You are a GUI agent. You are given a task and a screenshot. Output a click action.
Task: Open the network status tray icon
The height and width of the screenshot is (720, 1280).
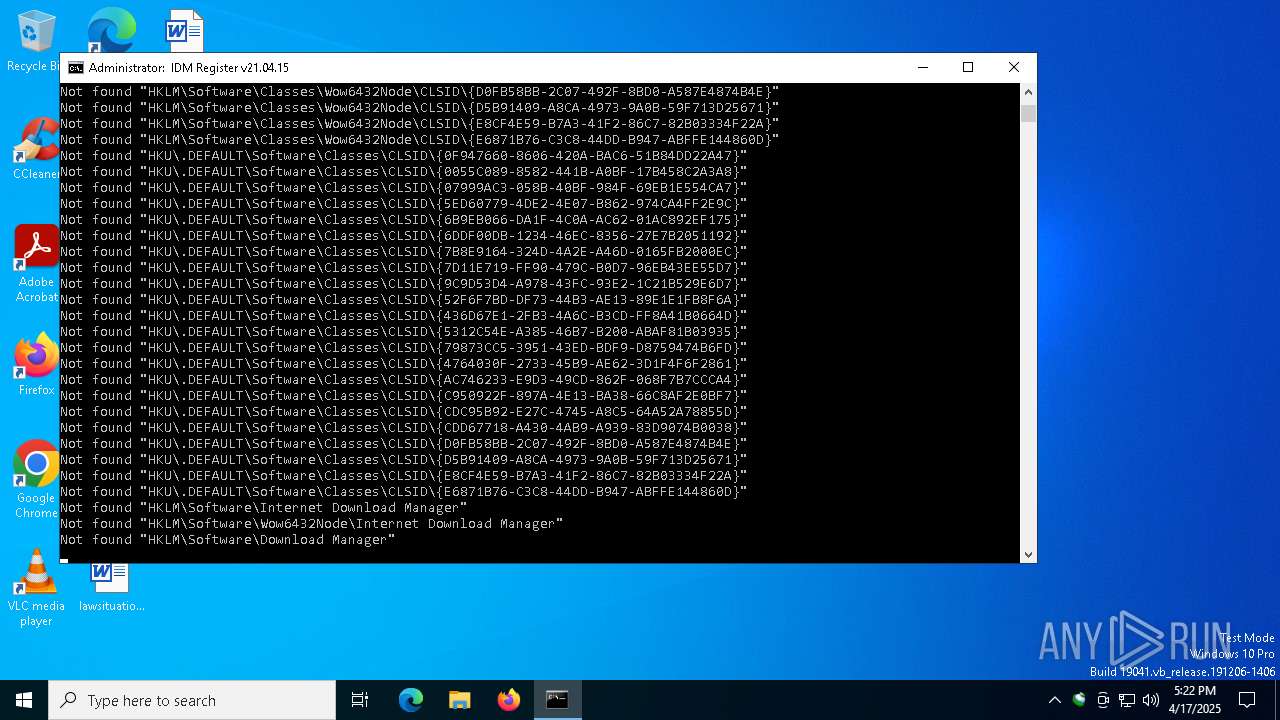1127,700
